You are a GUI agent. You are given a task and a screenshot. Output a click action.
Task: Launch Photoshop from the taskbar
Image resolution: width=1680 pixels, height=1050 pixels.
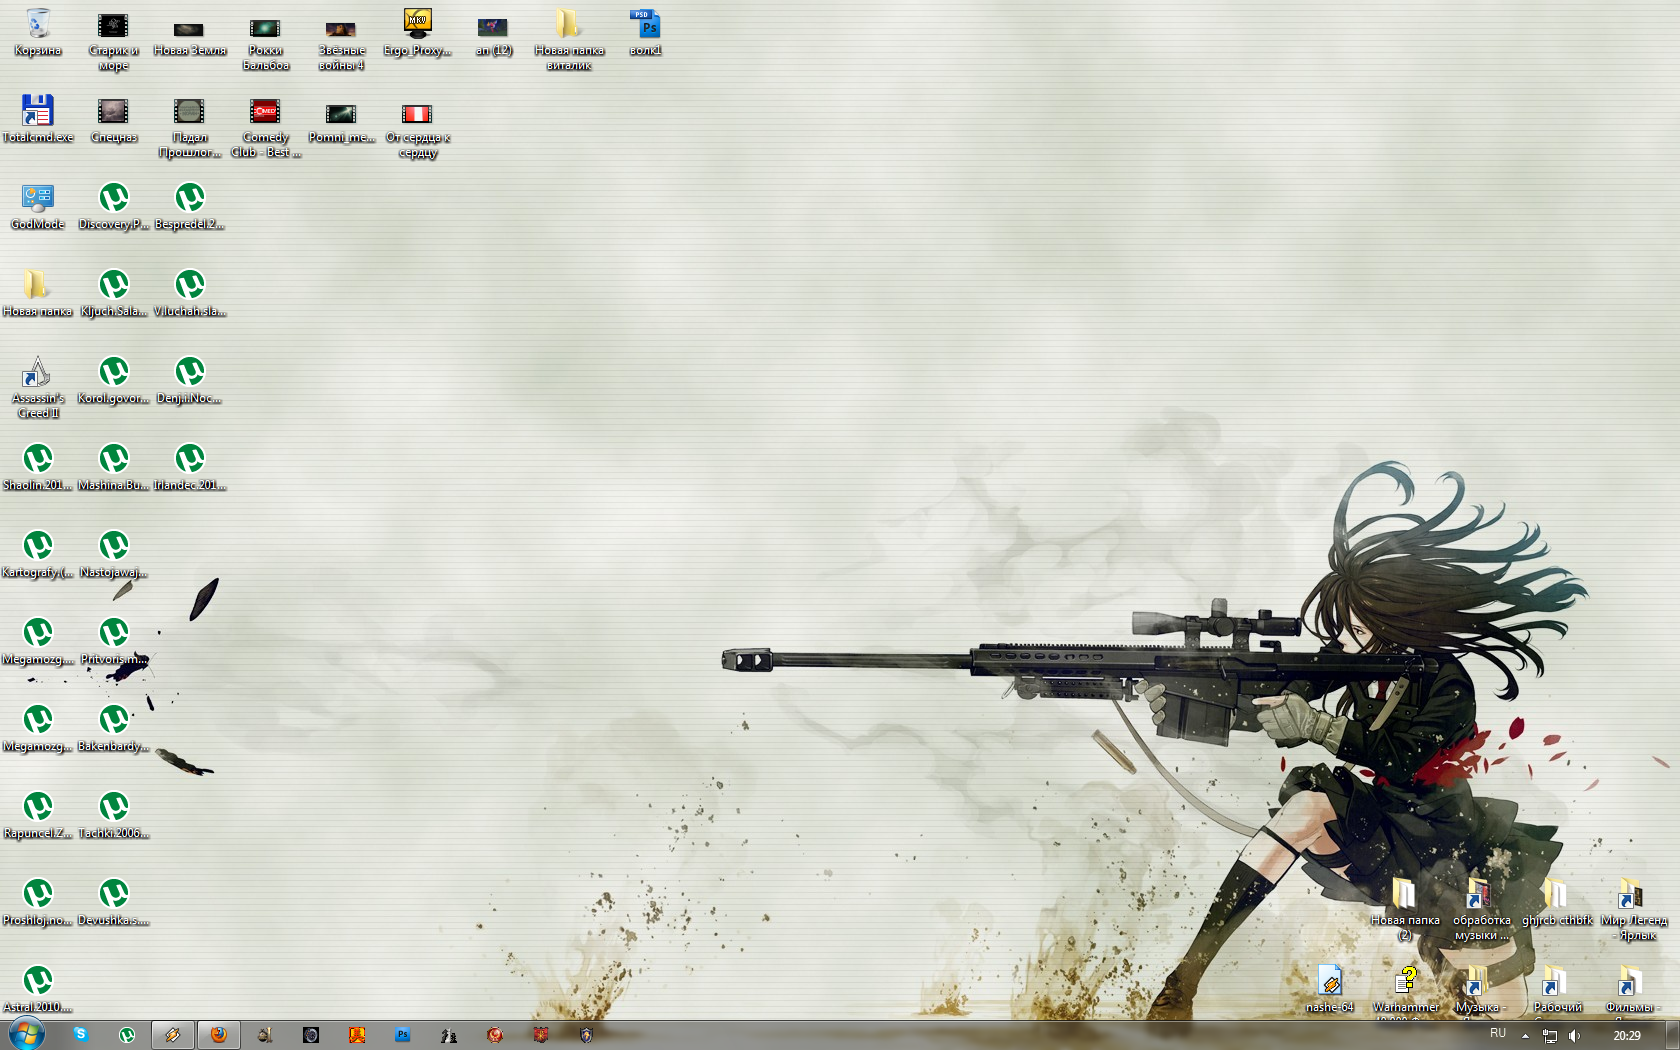point(403,1035)
